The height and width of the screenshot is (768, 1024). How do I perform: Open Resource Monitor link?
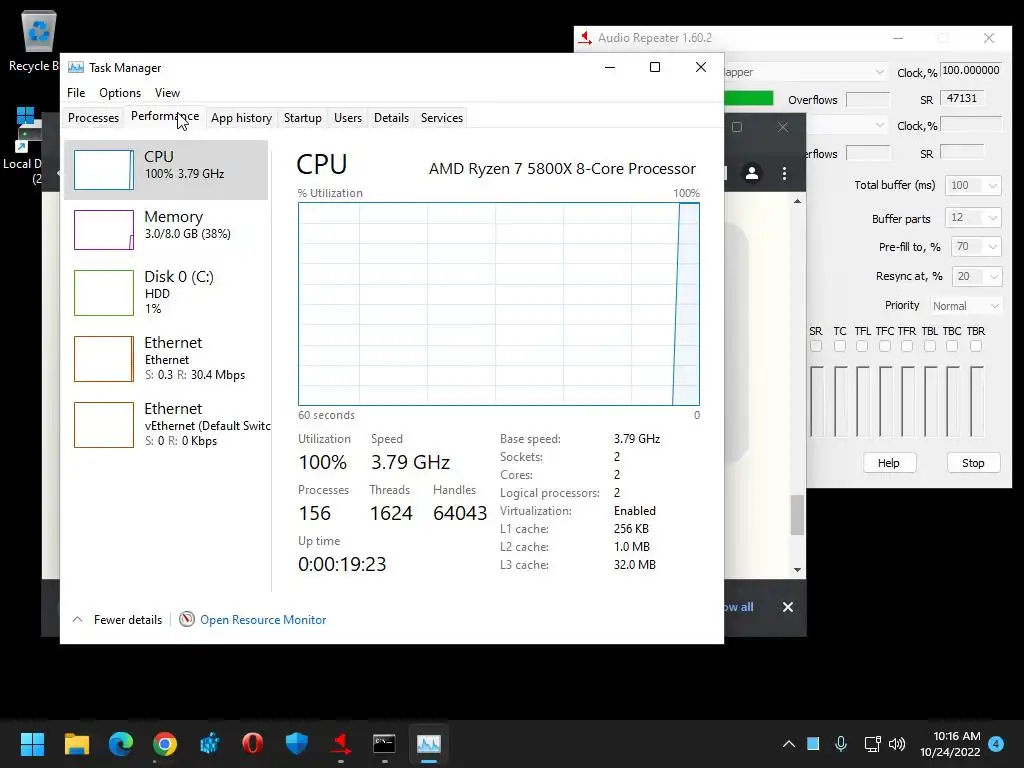(x=263, y=619)
